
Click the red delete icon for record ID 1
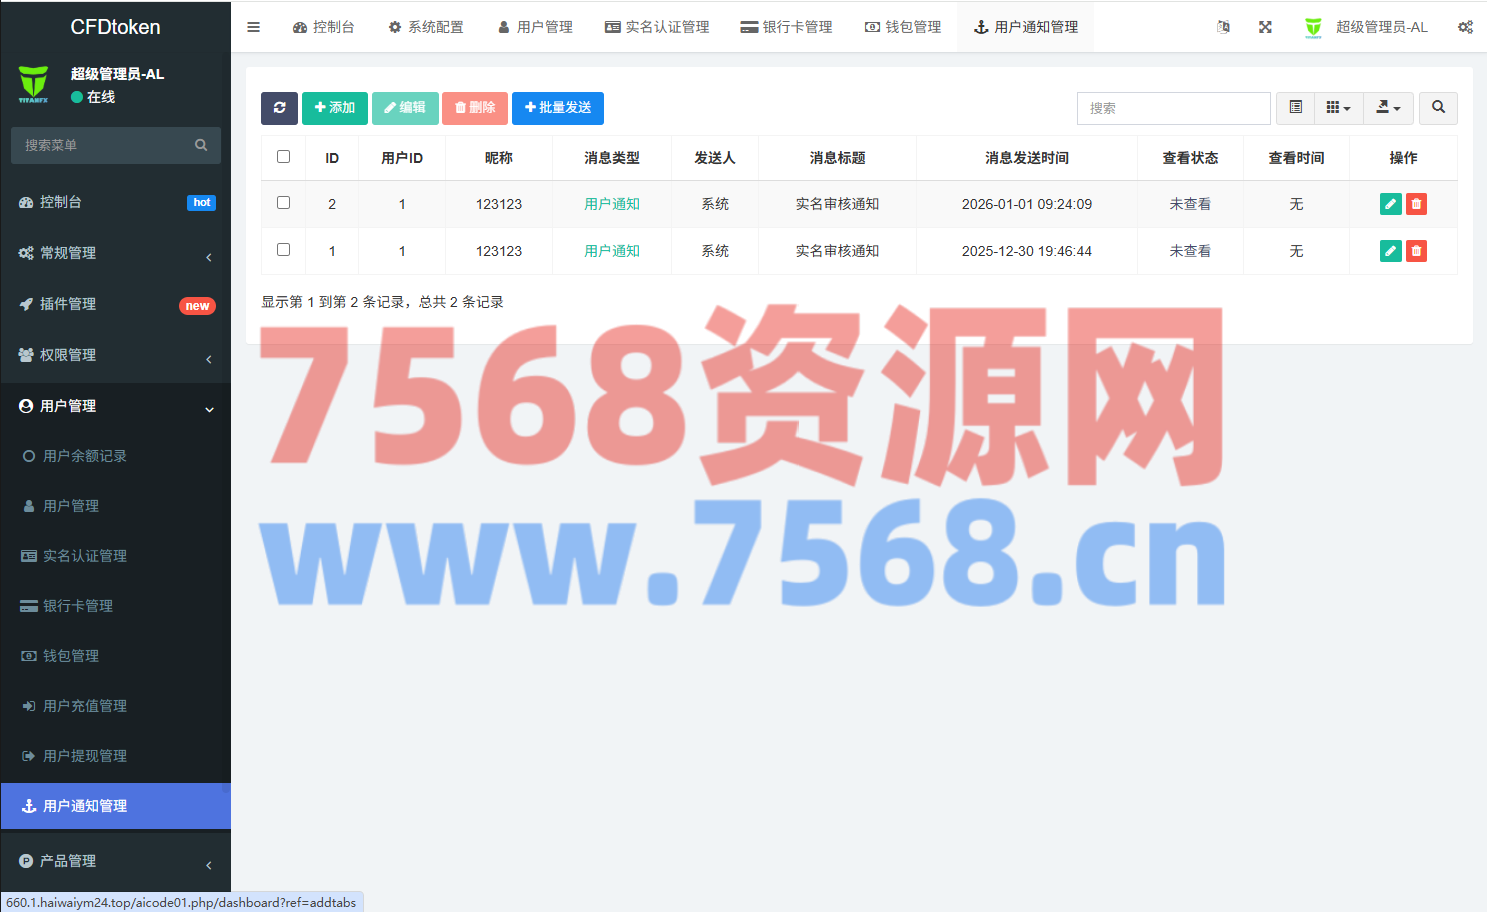pos(1416,251)
